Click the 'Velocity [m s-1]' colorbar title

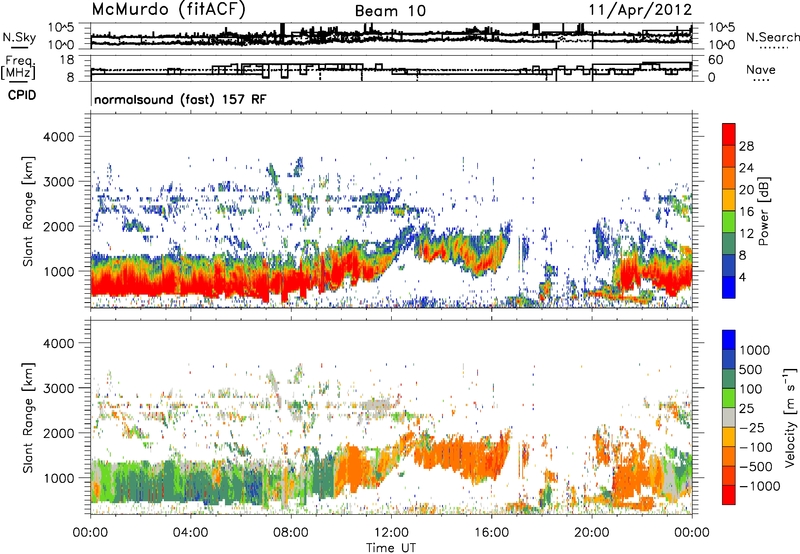(790, 417)
